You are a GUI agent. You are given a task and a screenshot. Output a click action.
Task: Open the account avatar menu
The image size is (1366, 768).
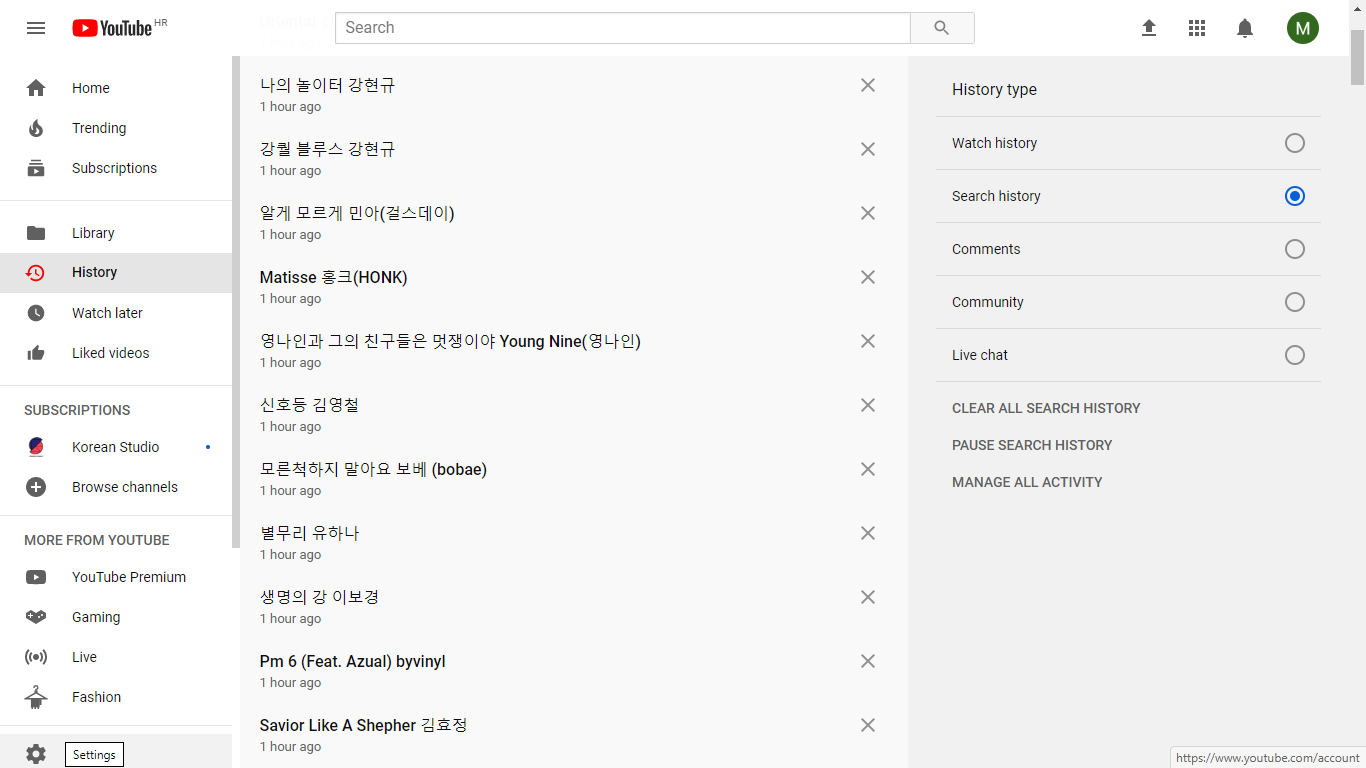[x=1303, y=28]
